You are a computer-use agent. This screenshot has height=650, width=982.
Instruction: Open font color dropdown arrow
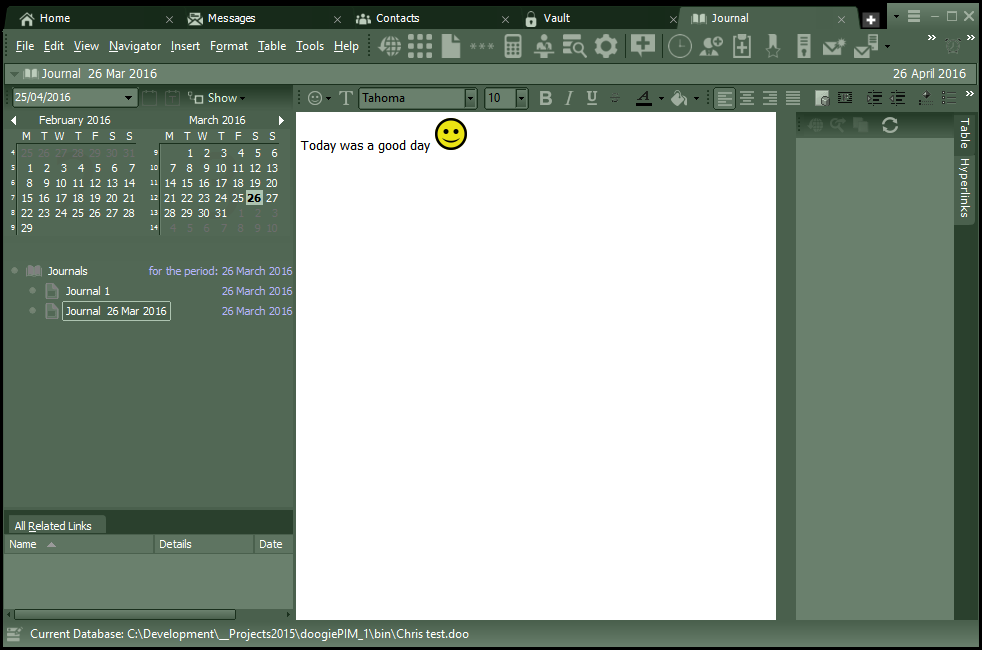click(x=661, y=98)
